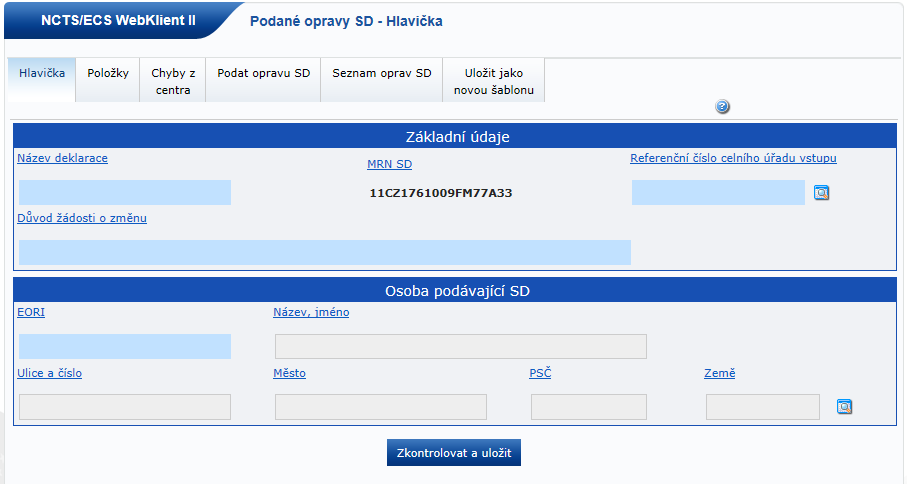Click the blue help question mark icon
907x484 pixels.
click(x=723, y=107)
